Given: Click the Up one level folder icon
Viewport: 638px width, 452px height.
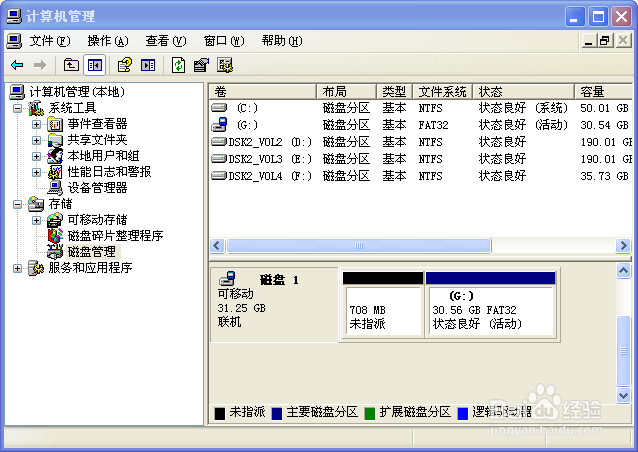Looking at the screenshot, I should 71,65.
